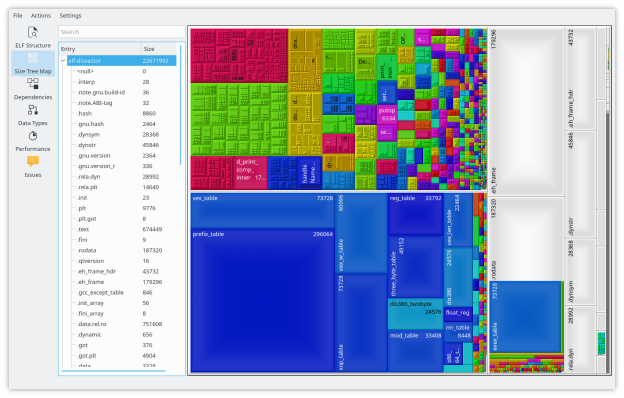Open the Actions menu
624x398 pixels.
coord(41,16)
